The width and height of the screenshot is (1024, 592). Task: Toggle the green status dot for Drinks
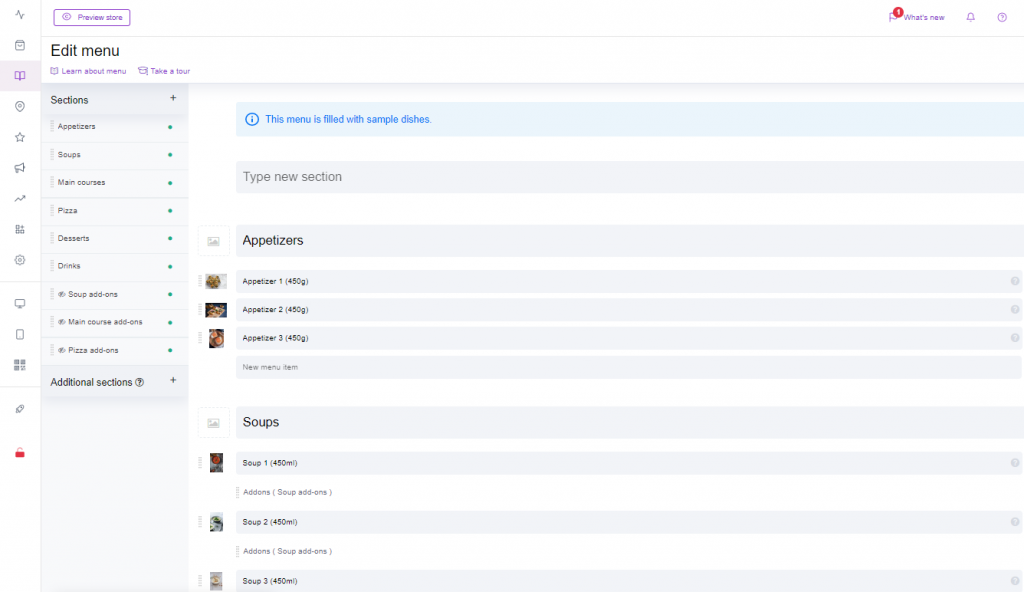pyautogui.click(x=170, y=267)
